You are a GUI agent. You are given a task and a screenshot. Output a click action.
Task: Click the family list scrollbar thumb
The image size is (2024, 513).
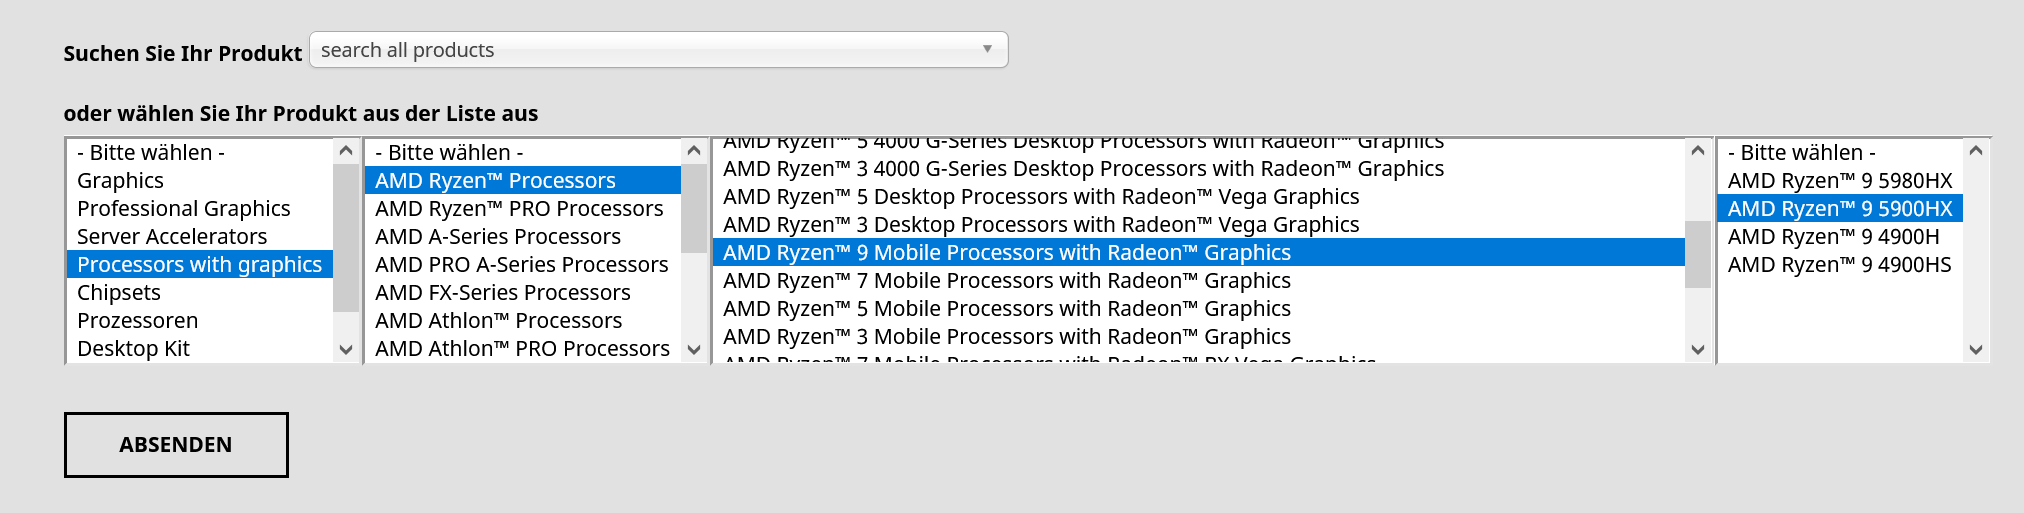(694, 208)
